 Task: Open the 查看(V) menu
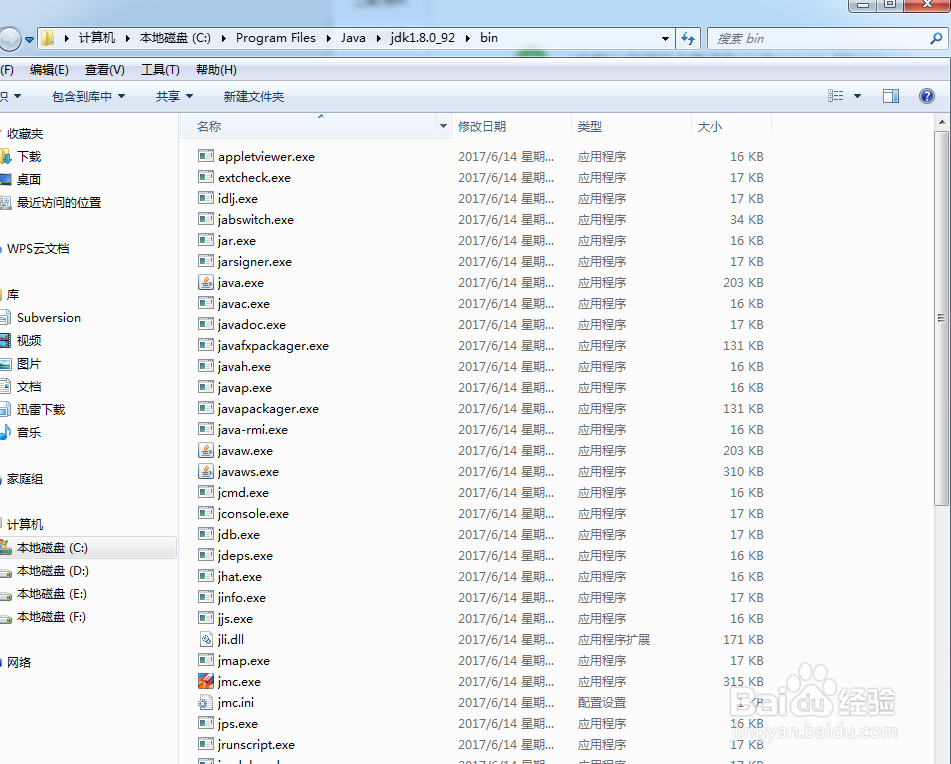[105, 70]
